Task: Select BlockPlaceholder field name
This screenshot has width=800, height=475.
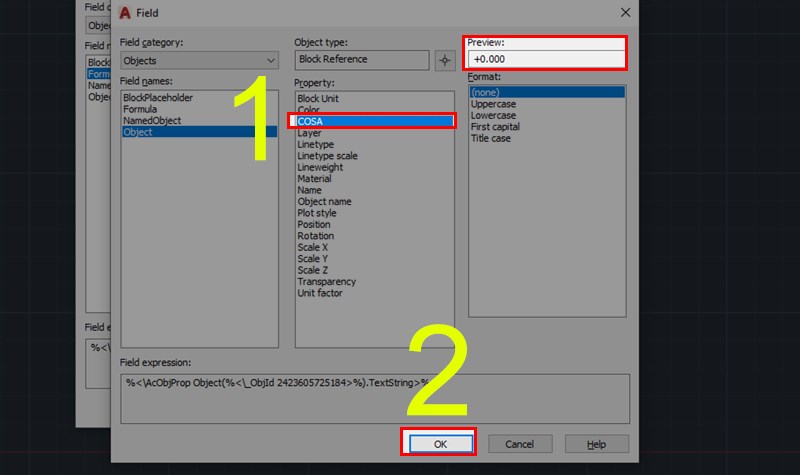Action: point(158,97)
